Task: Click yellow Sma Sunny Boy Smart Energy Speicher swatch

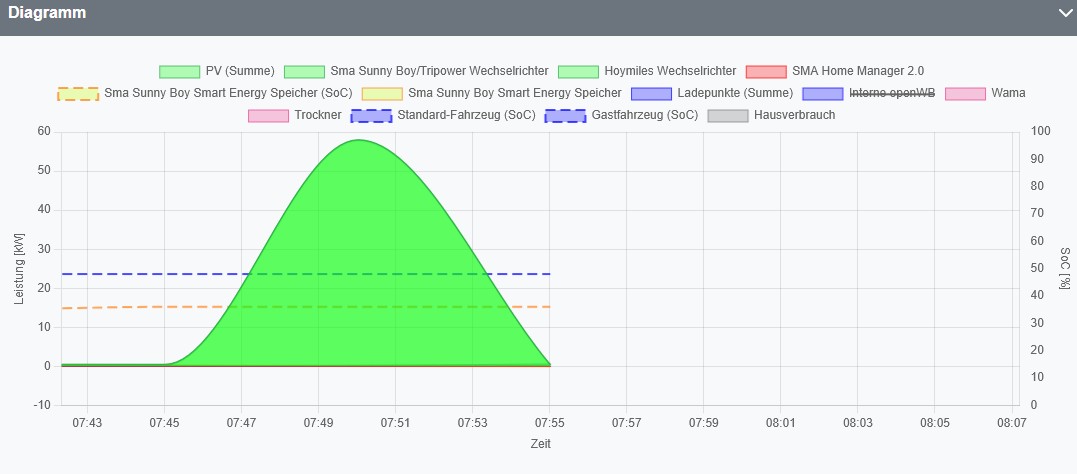Action: coord(382,93)
